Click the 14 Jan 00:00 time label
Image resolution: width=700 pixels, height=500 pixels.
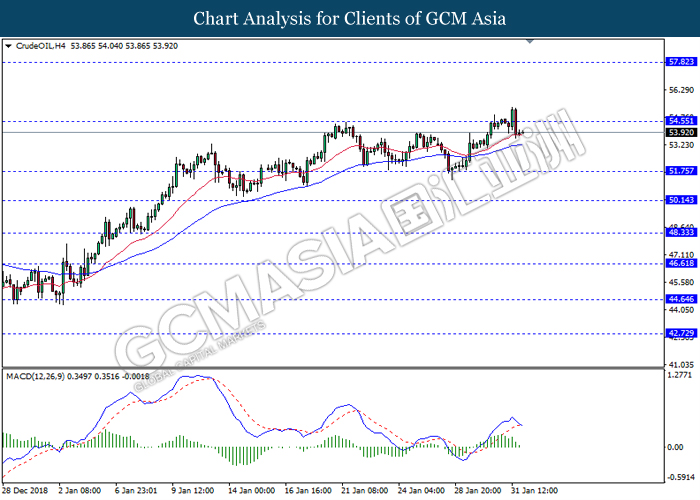tap(251, 490)
